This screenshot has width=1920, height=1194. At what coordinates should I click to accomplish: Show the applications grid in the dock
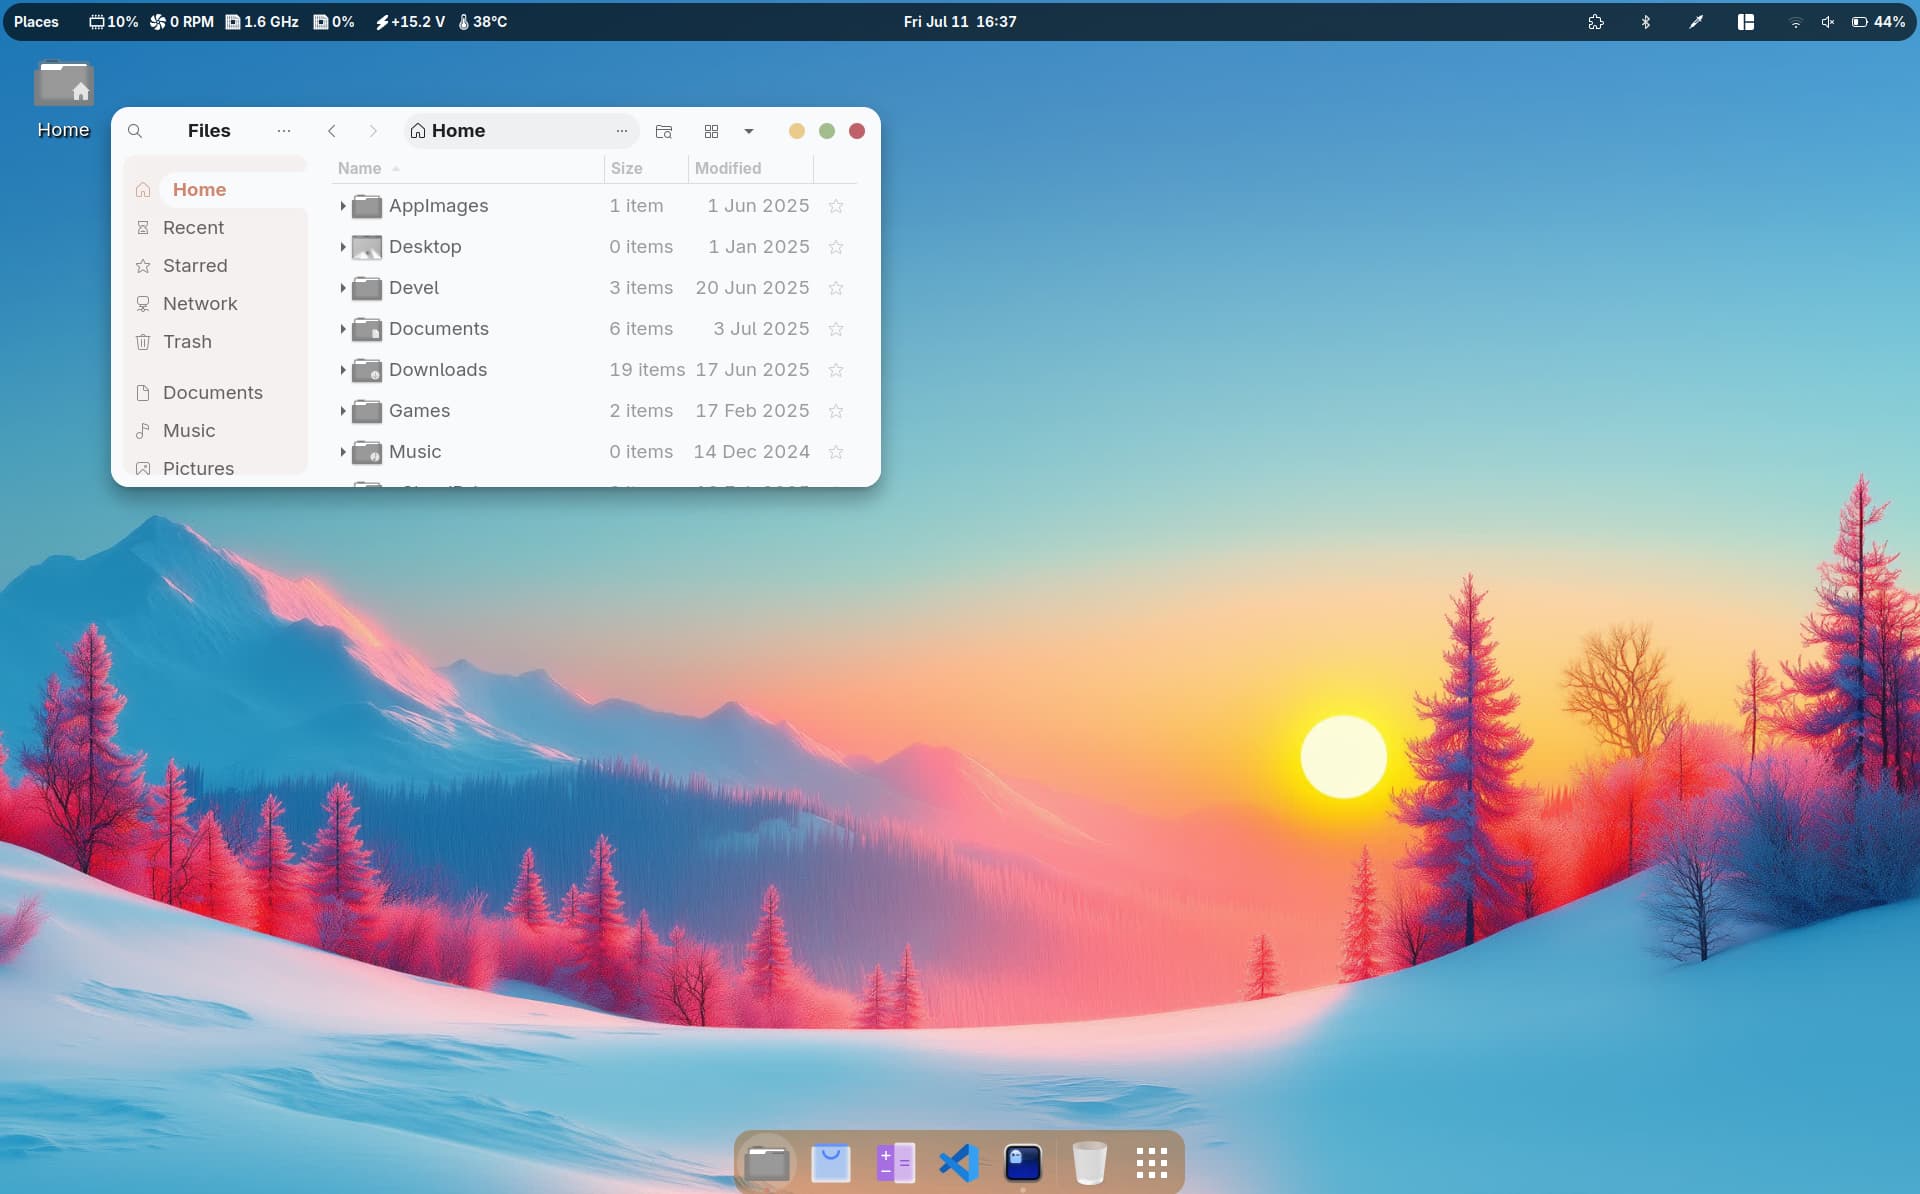1152,1163
